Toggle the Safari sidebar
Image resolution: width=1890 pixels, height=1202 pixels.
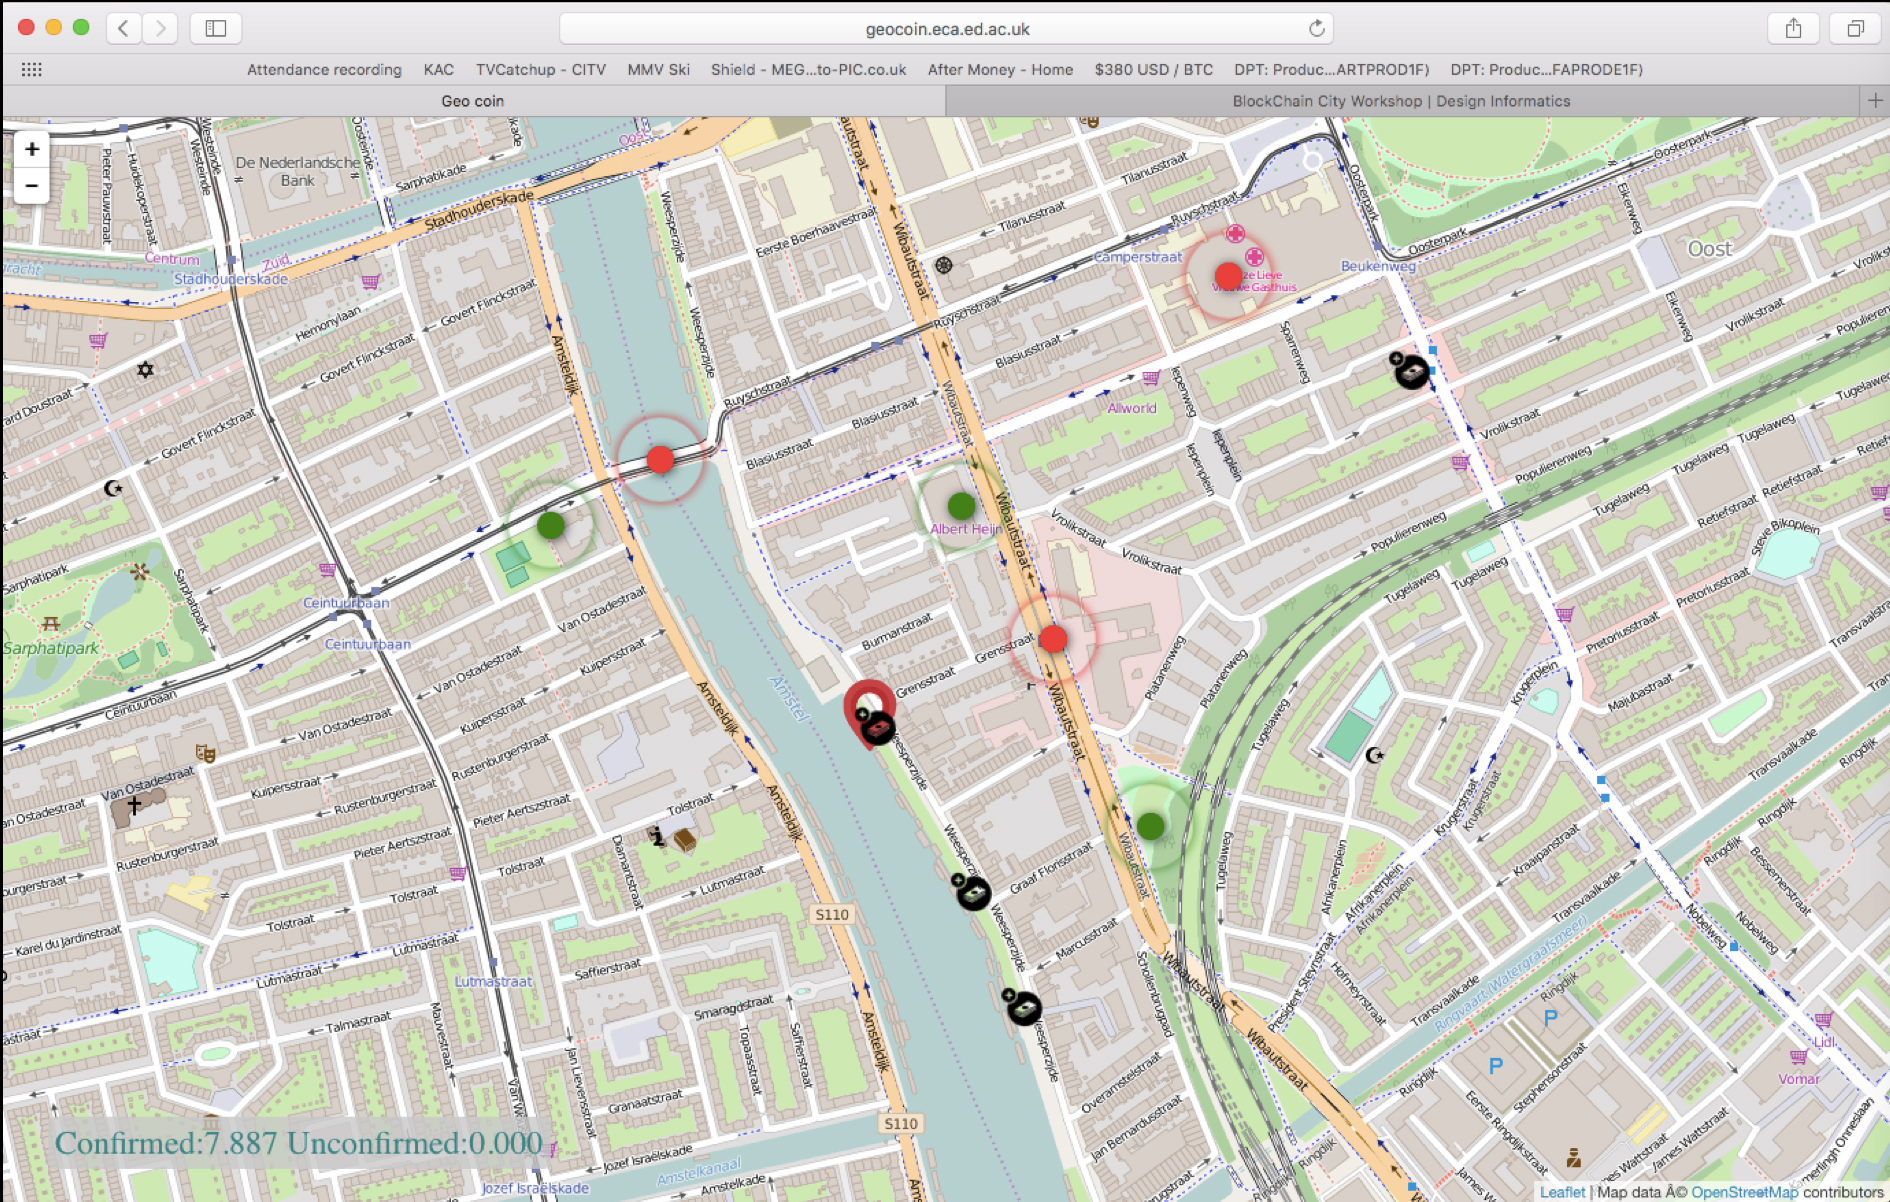[x=216, y=28]
